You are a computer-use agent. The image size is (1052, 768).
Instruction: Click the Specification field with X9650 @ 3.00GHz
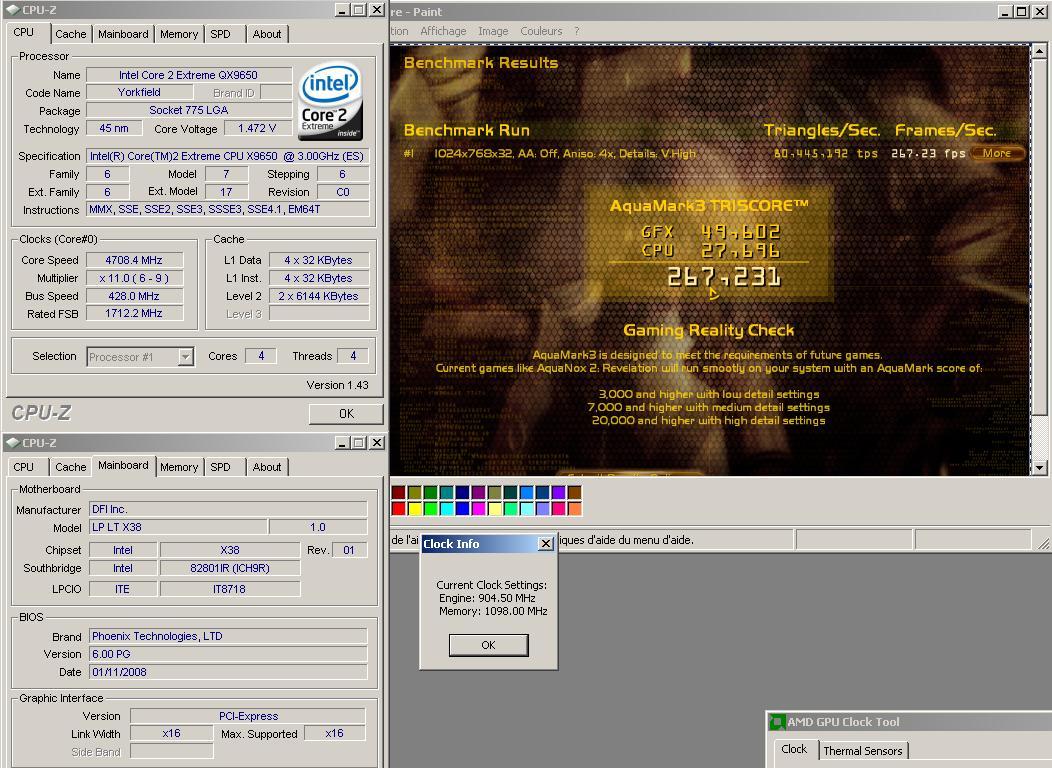click(x=227, y=156)
